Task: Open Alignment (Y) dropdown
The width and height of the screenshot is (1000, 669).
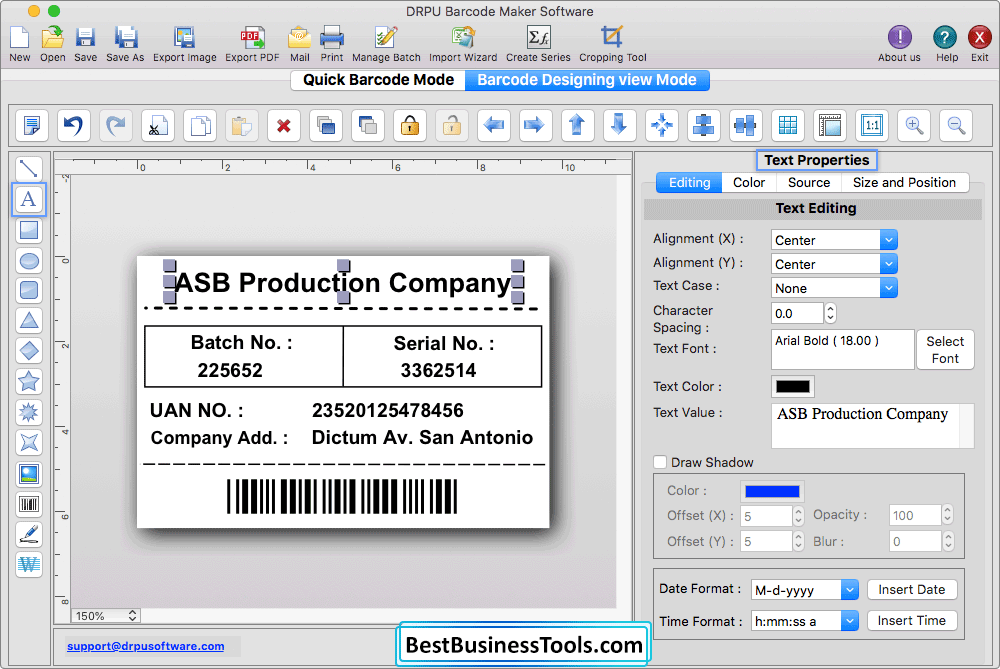Action: click(834, 264)
